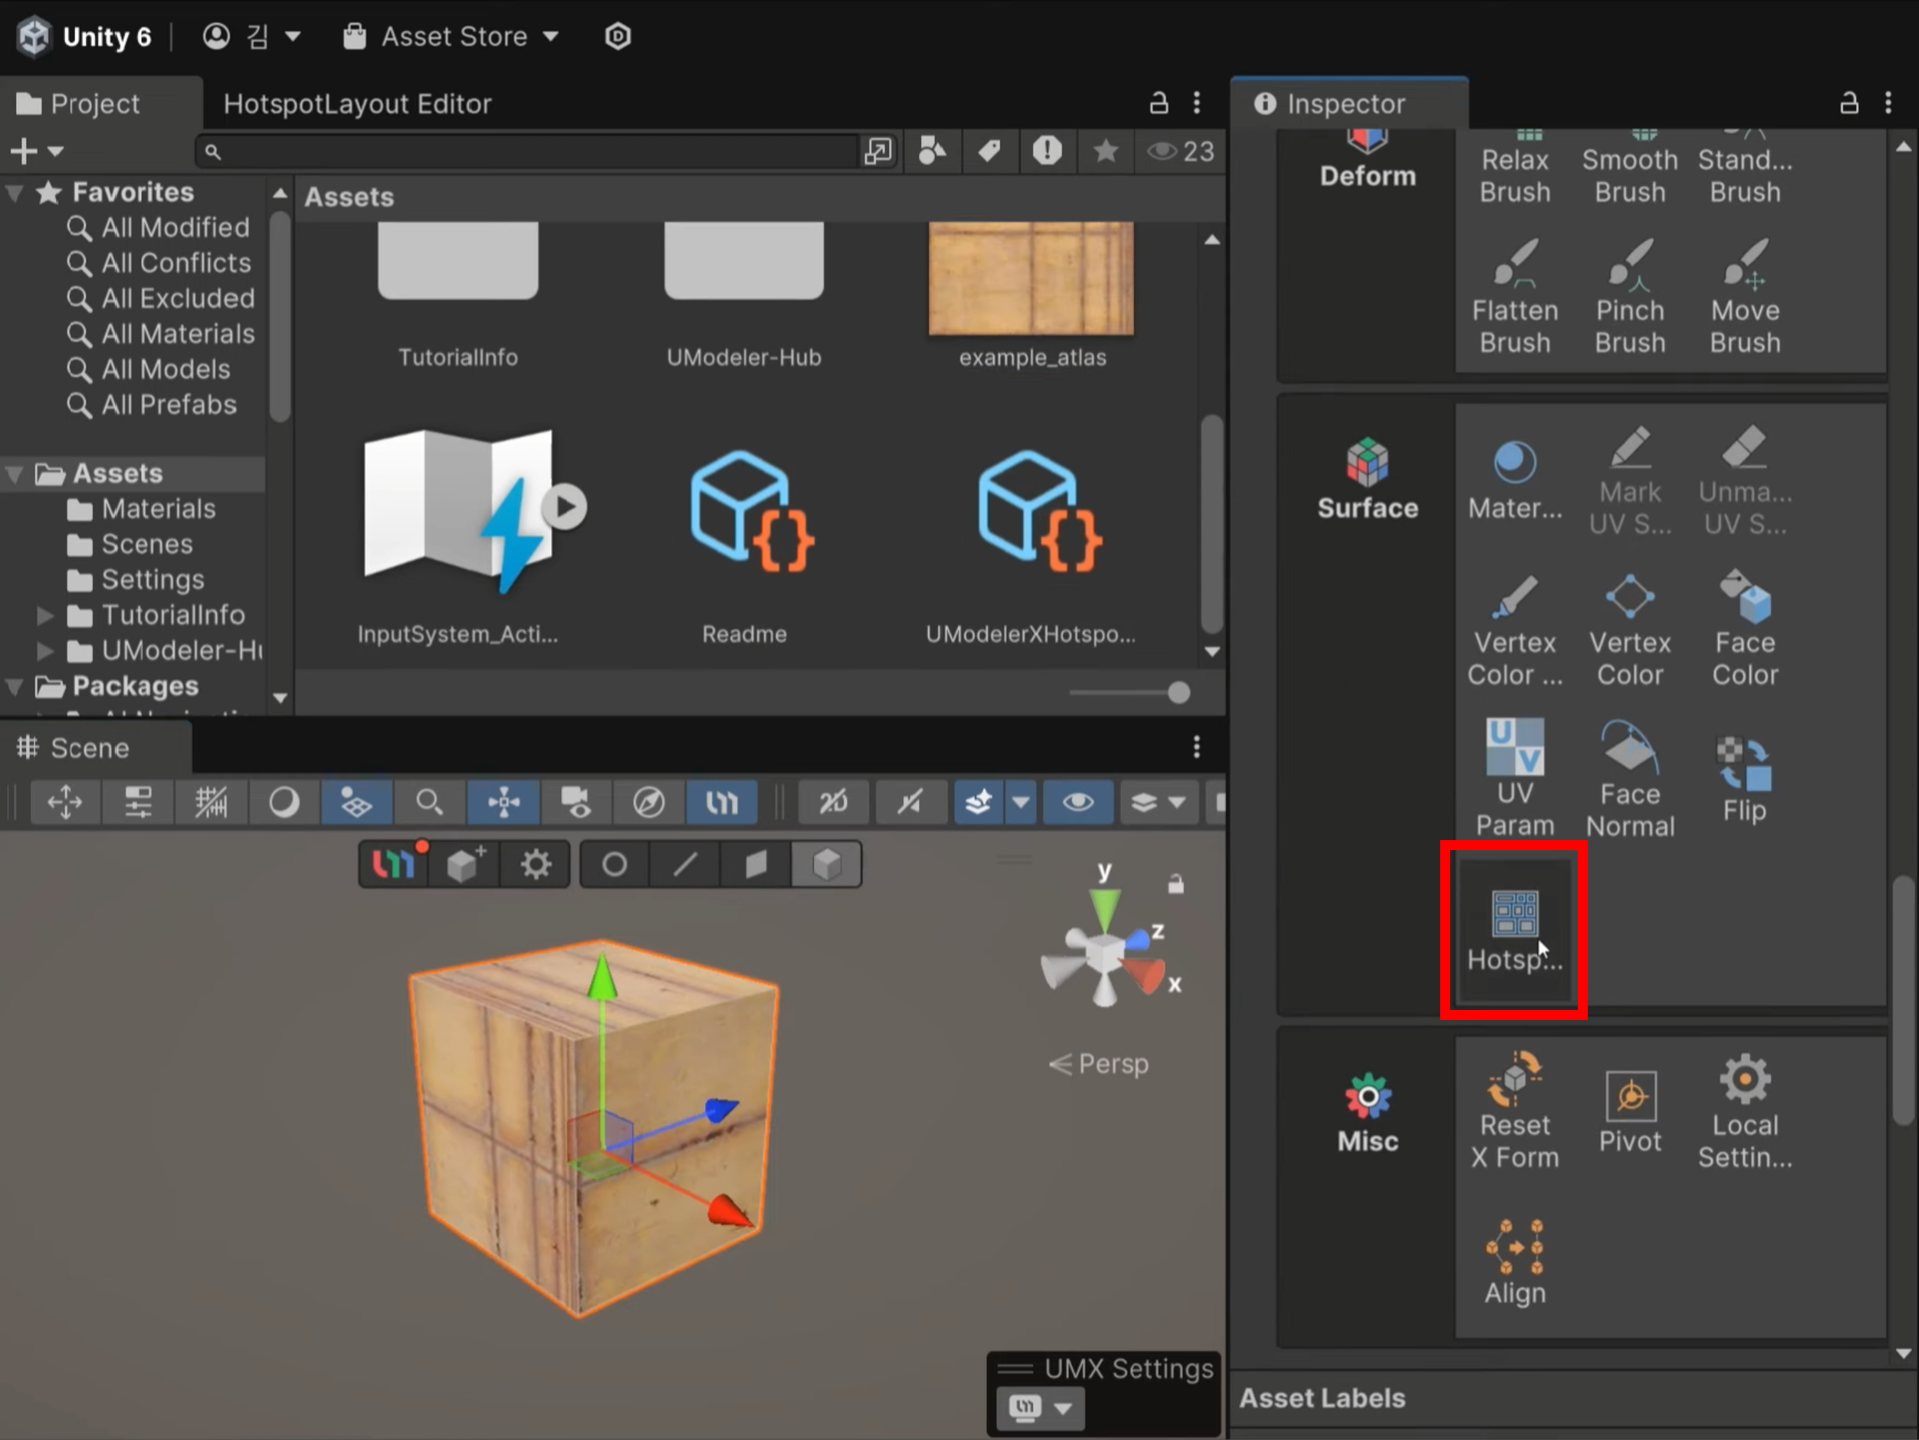Click the UModeler logo button in scene overlay

393,864
